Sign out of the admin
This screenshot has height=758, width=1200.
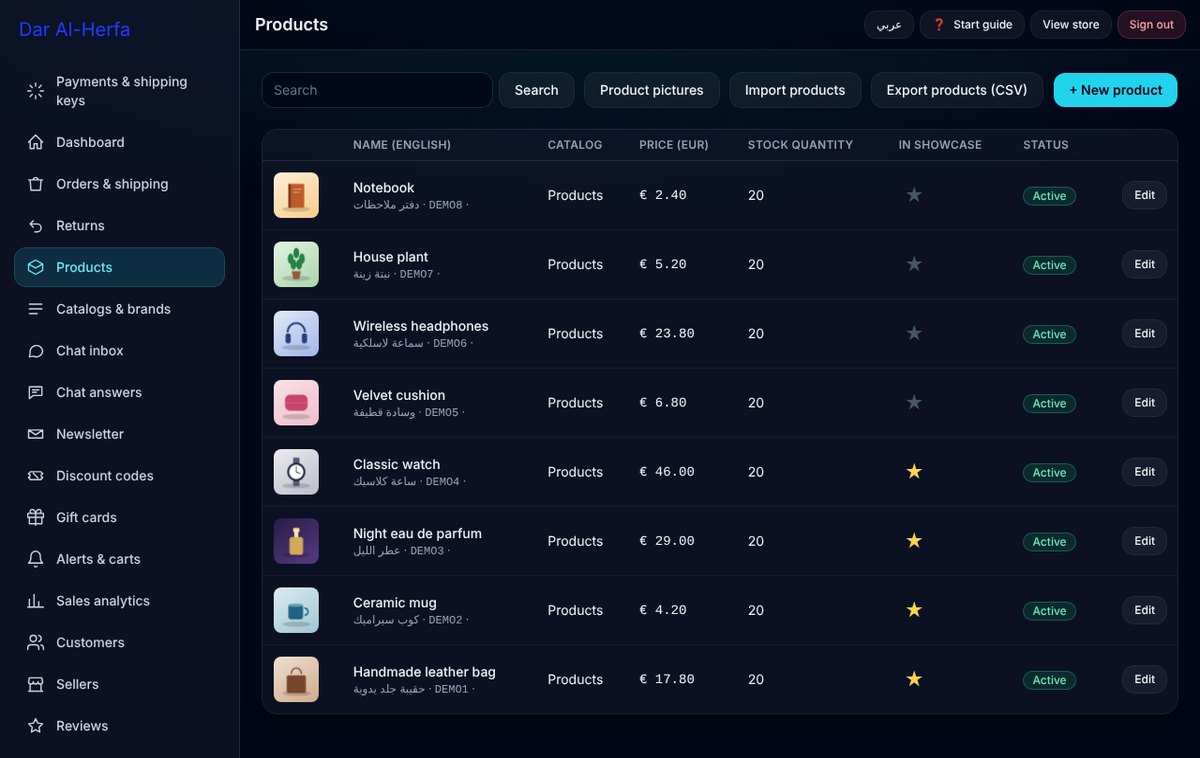pyautogui.click(x=1151, y=25)
